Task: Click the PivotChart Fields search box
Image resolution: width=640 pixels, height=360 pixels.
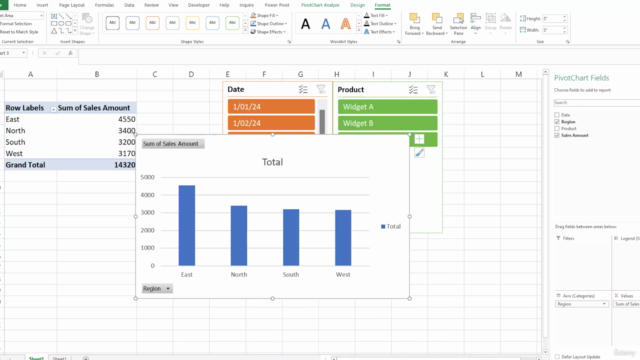Action: [x=597, y=102]
